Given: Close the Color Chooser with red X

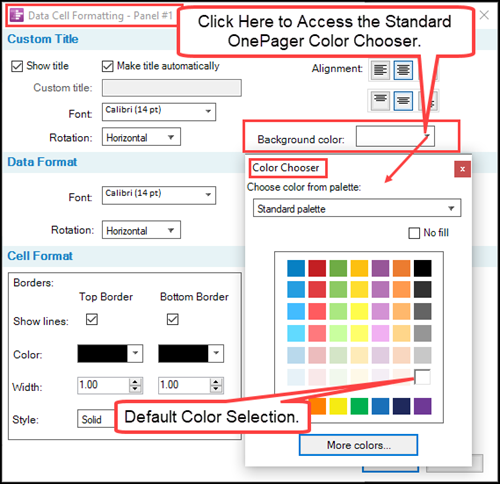Looking at the screenshot, I should (x=462, y=169).
